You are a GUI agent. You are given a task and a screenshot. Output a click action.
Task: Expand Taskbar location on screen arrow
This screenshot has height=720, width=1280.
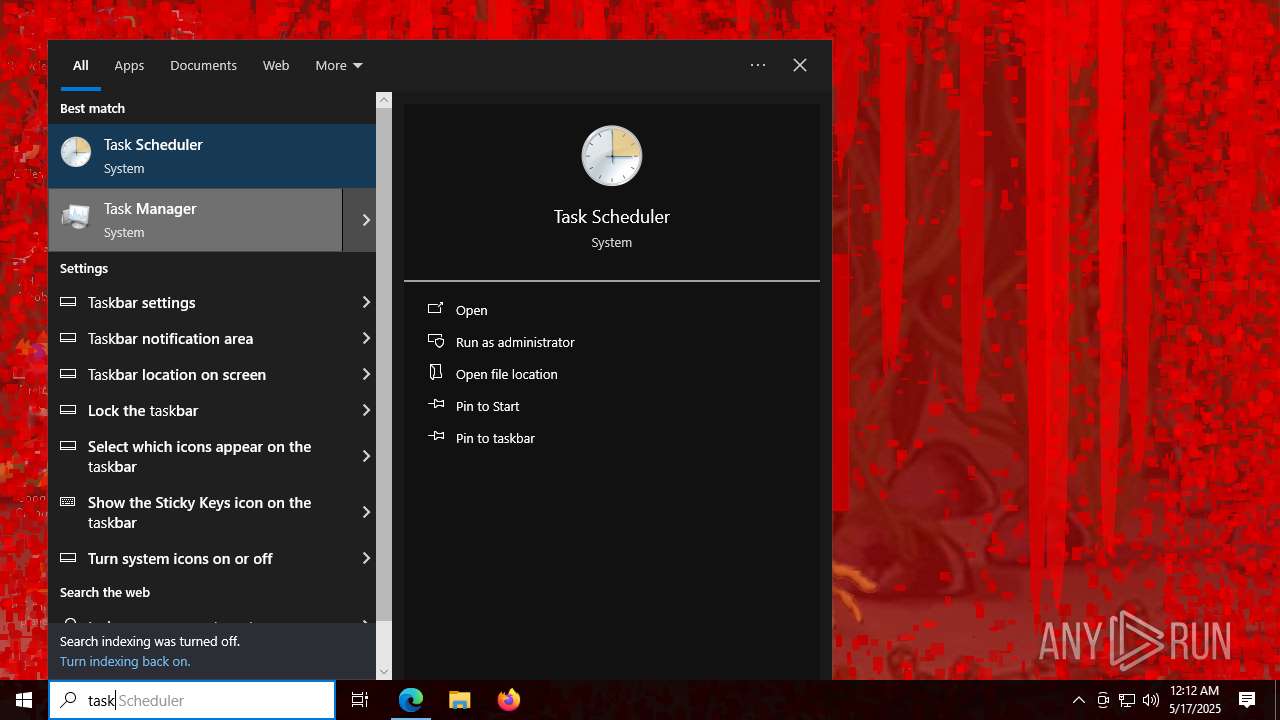[x=366, y=374]
